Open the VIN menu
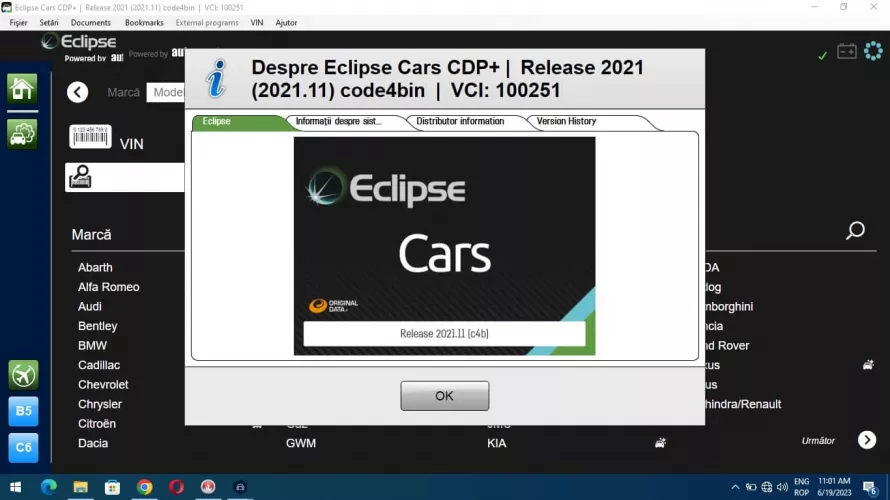890x500 pixels. (x=257, y=23)
